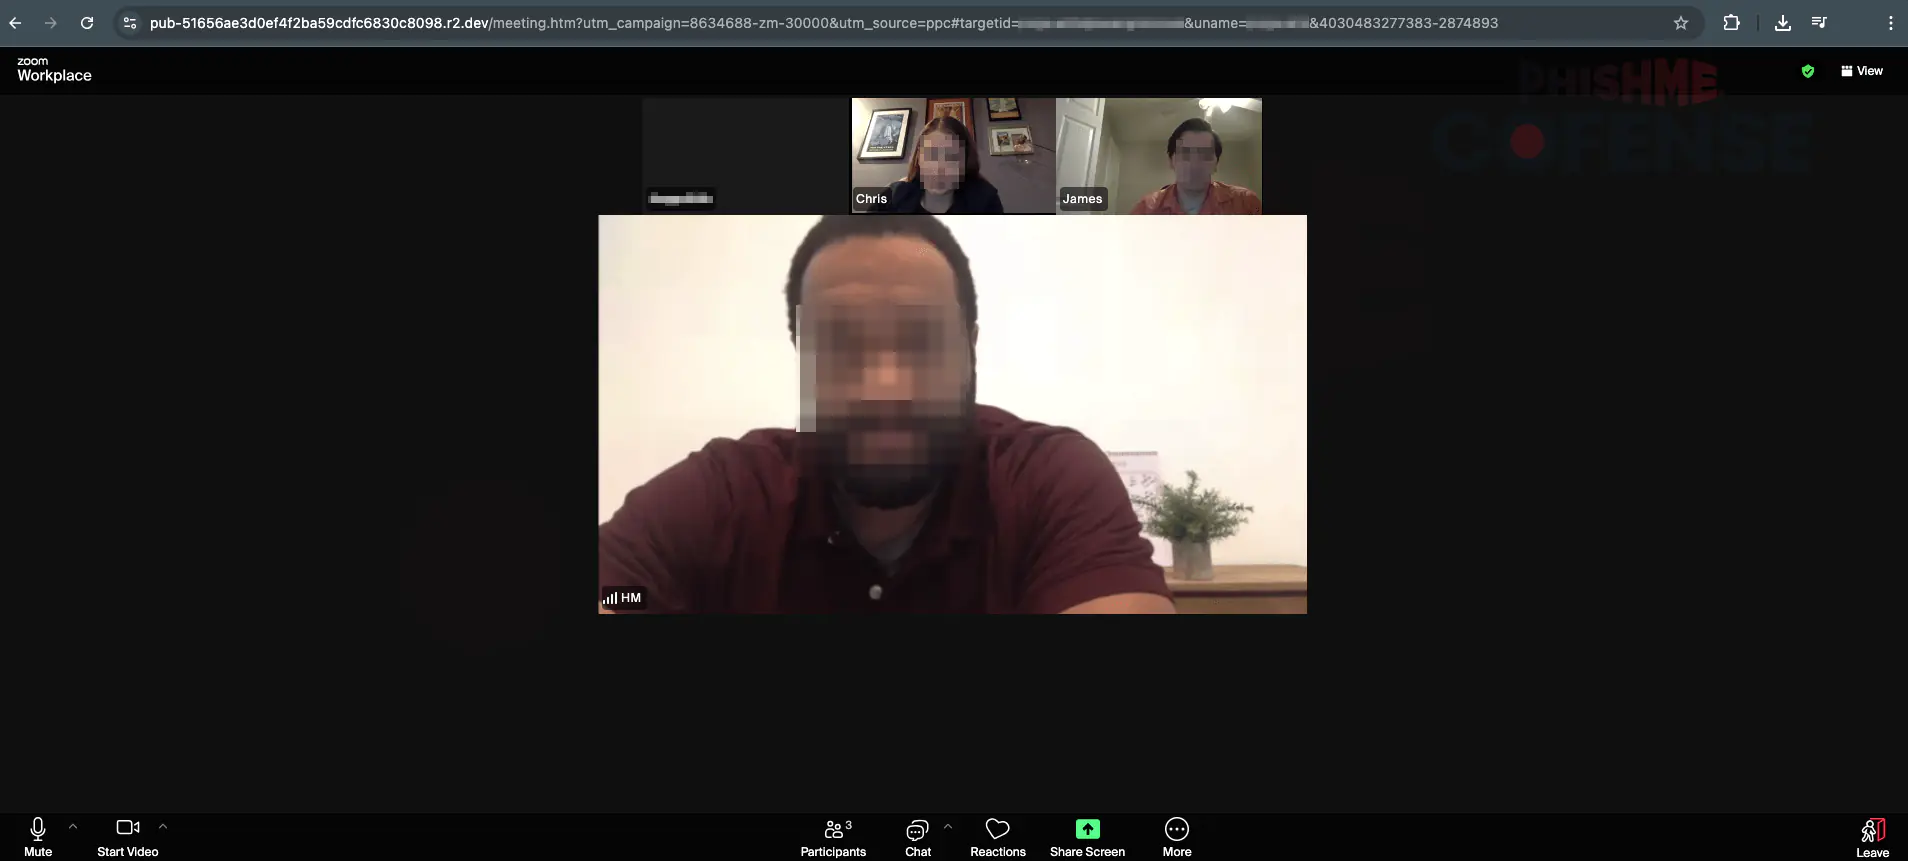1908x861 pixels.
Task: Open the View layout menu
Action: coord(1861,71)
